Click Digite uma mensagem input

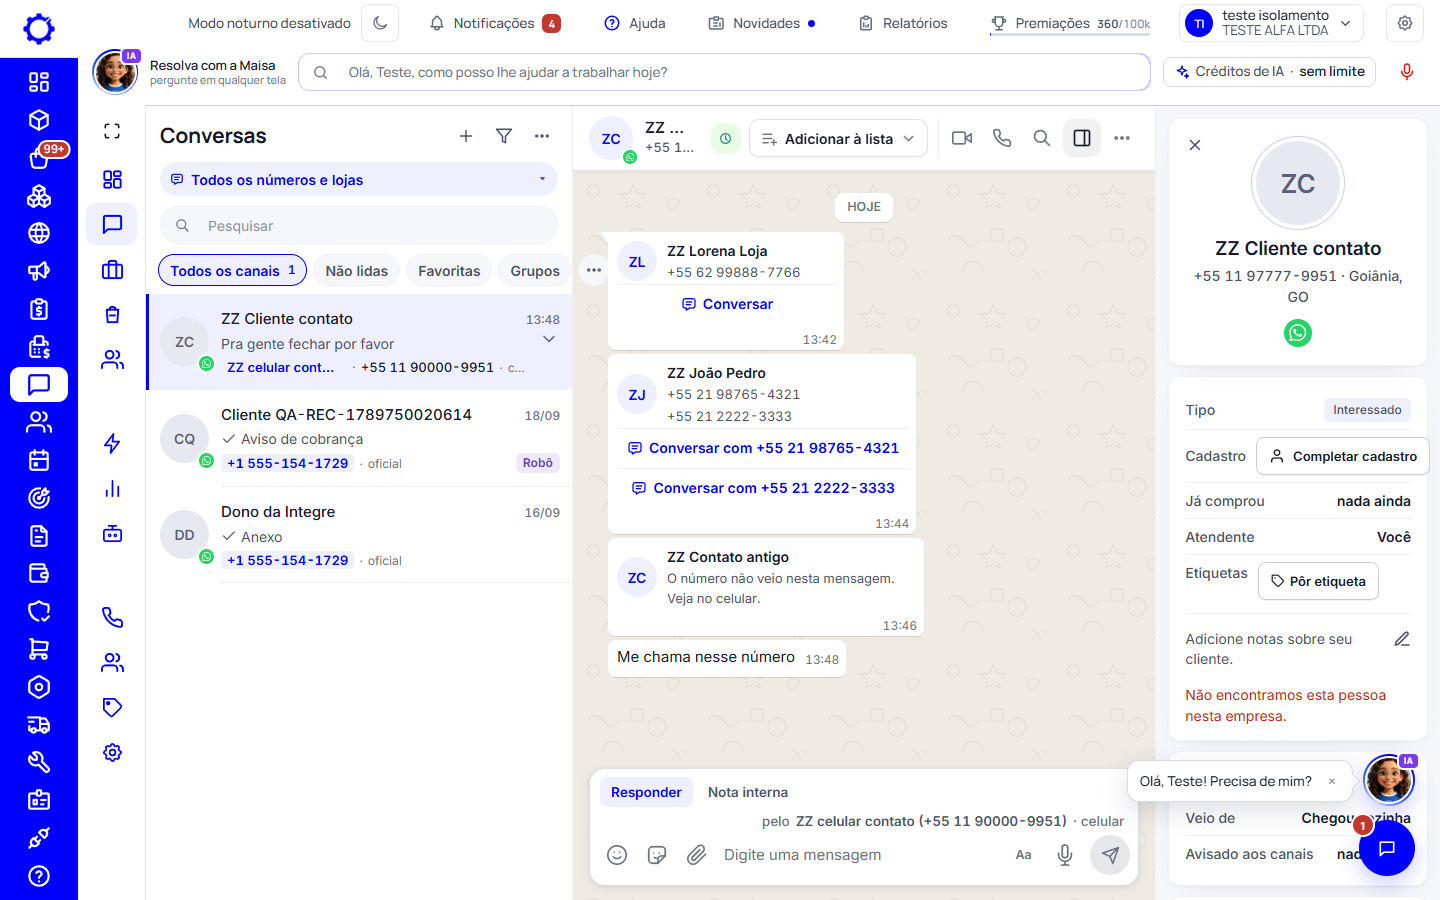click(x=860, y=855)
